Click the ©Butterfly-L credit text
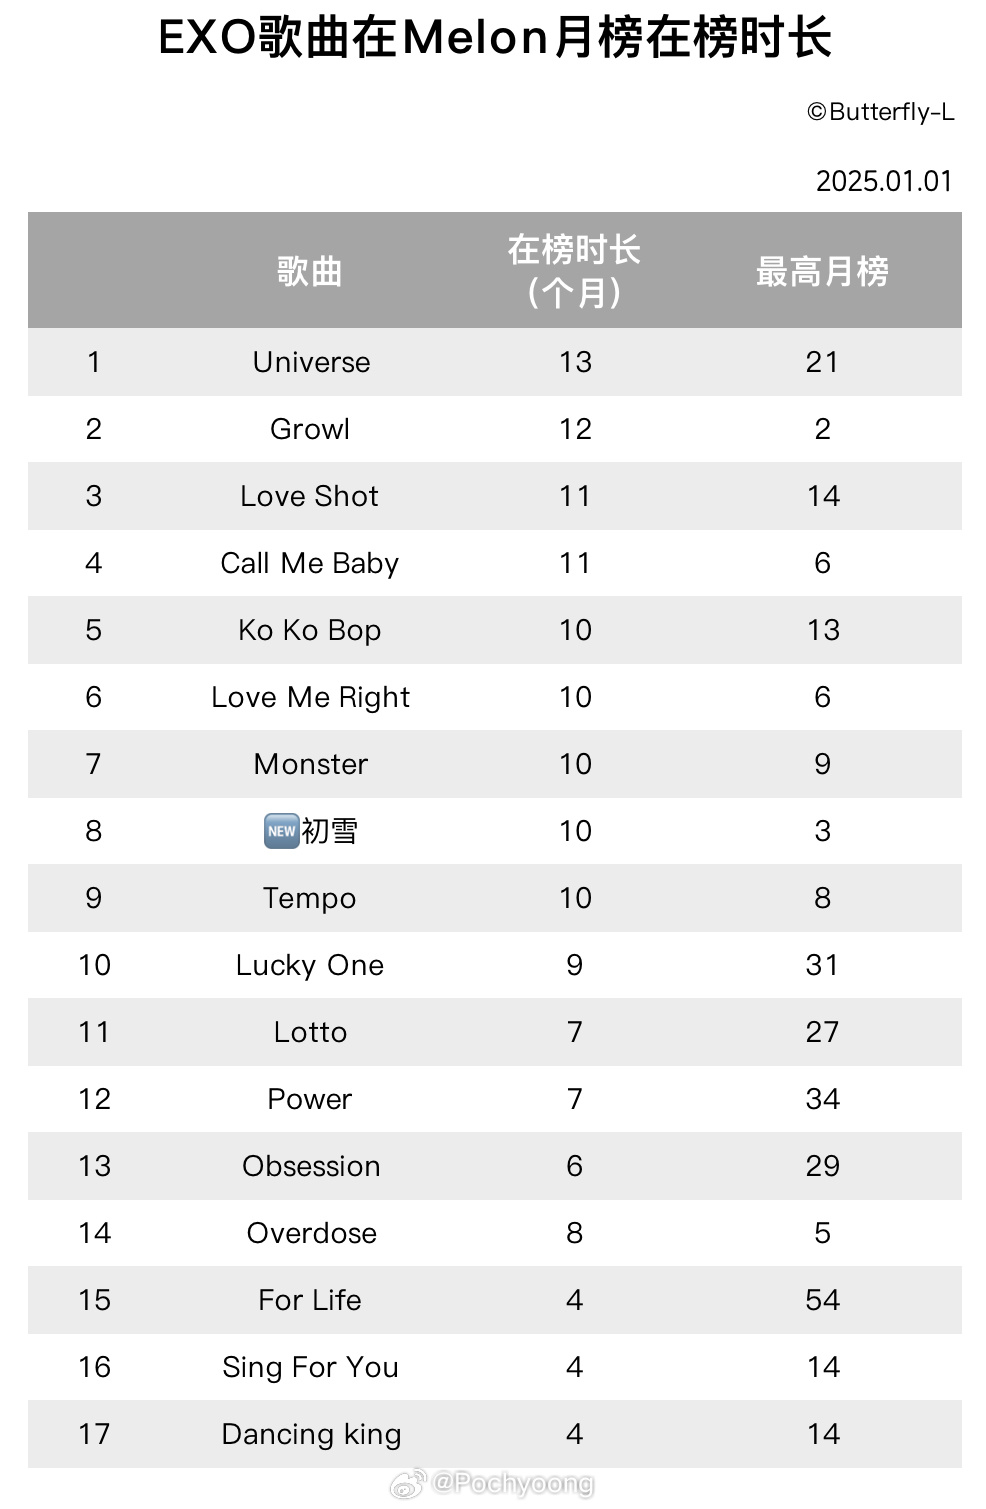This screenshot has width=986, height=1509. [880, 112]
